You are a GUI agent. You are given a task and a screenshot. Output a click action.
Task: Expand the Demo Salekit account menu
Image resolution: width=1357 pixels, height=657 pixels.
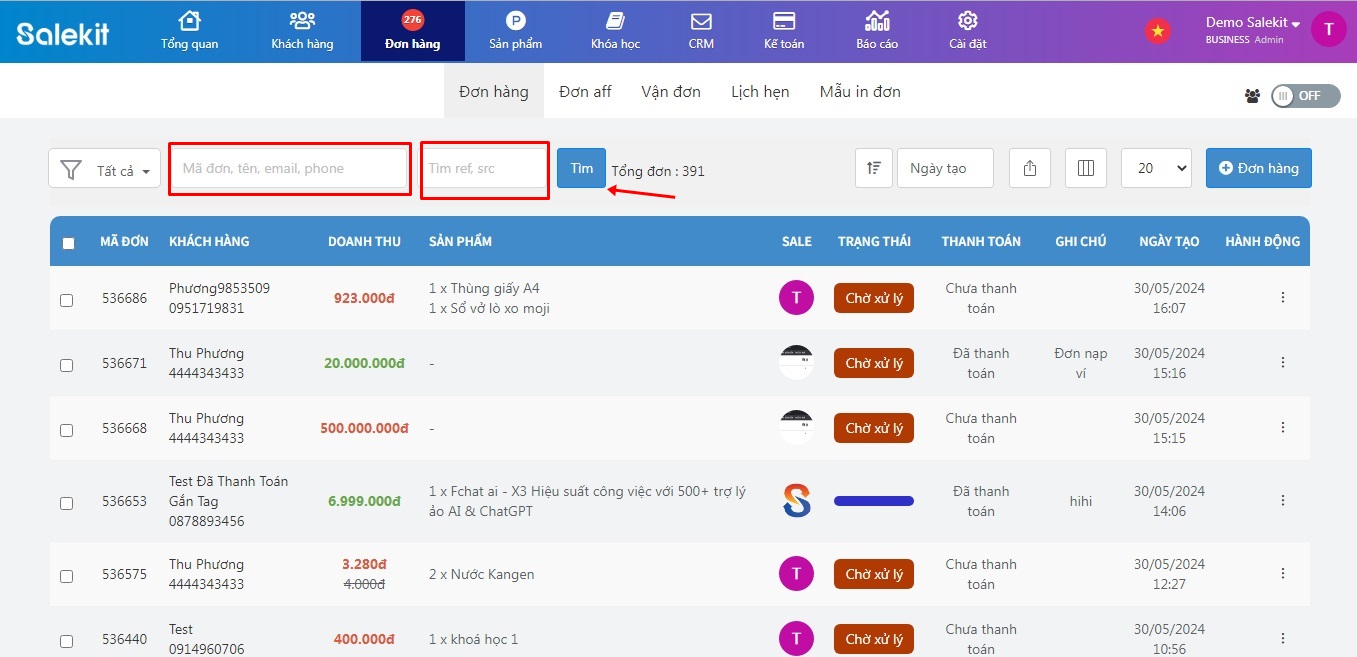tap(1252, 23)
